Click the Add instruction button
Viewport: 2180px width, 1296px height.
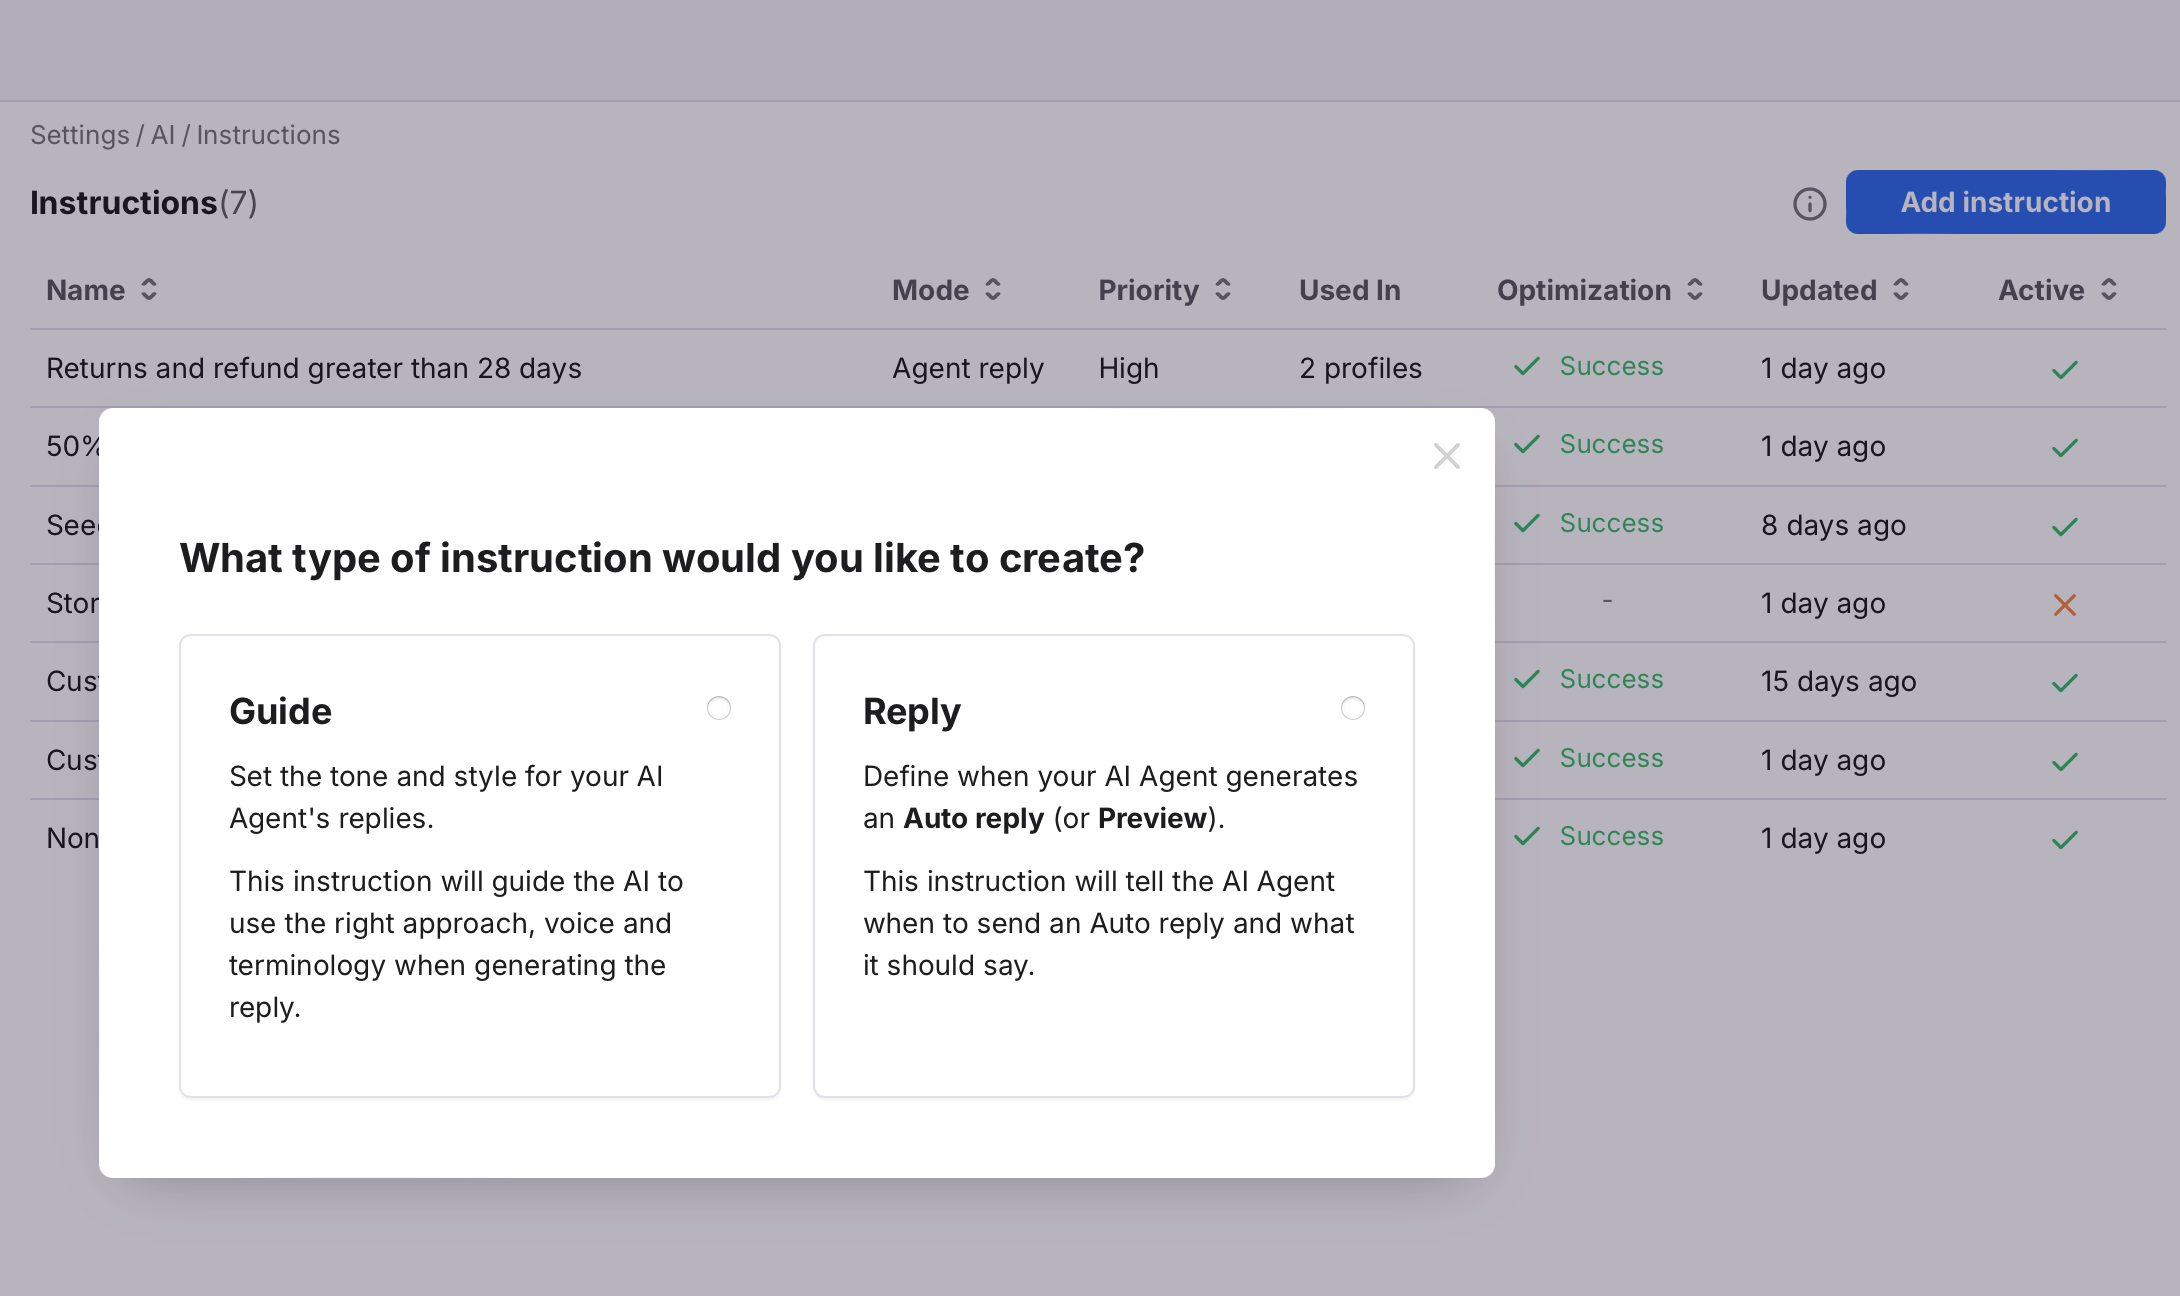tap(2004, 202)
